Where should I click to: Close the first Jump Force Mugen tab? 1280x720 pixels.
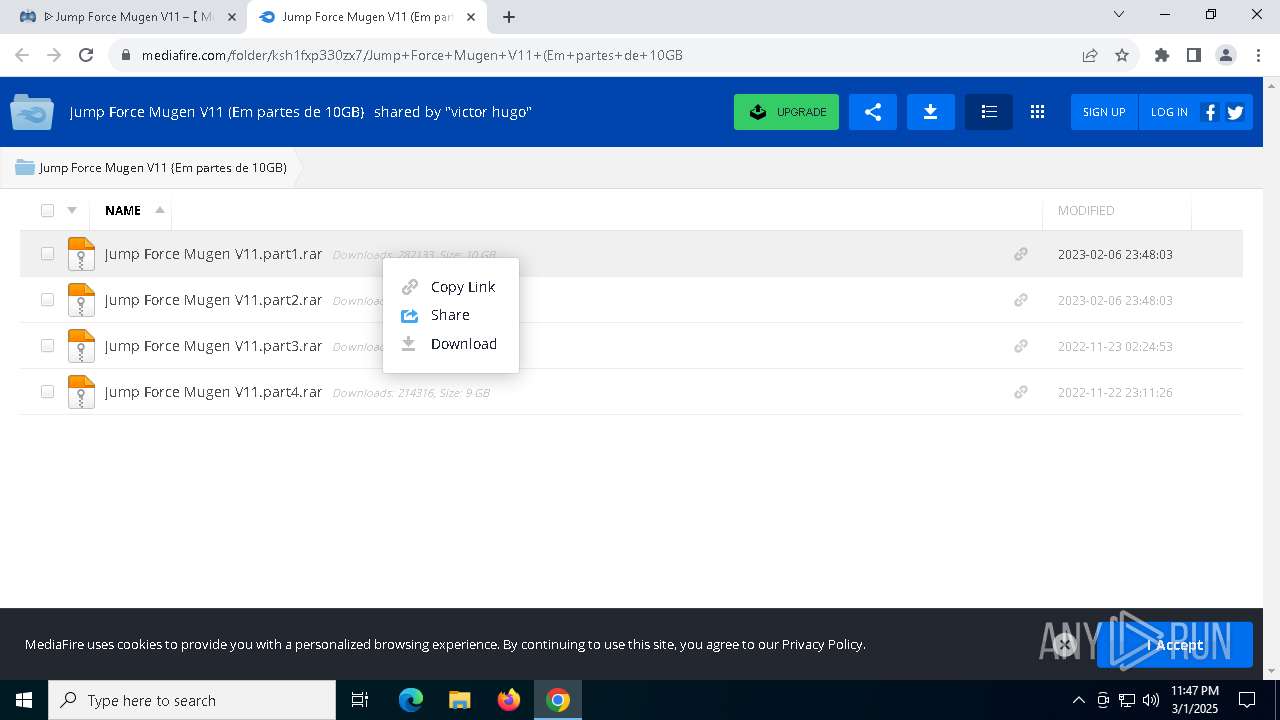231,17
